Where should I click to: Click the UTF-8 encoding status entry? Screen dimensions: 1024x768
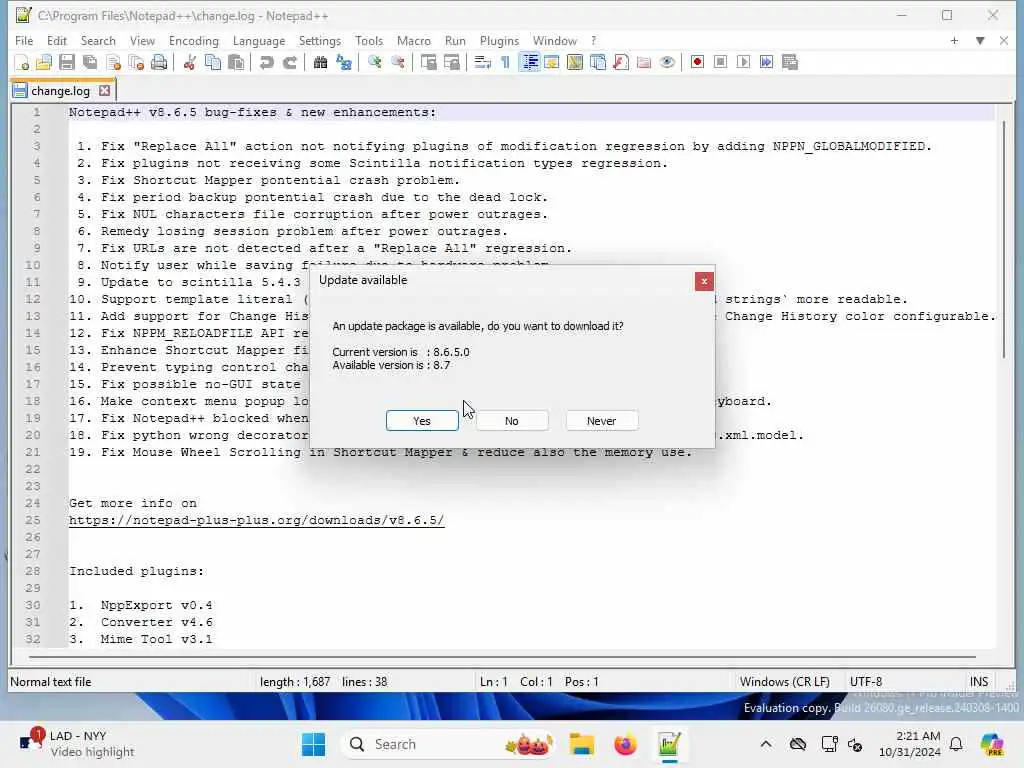(x=866, y=682)
